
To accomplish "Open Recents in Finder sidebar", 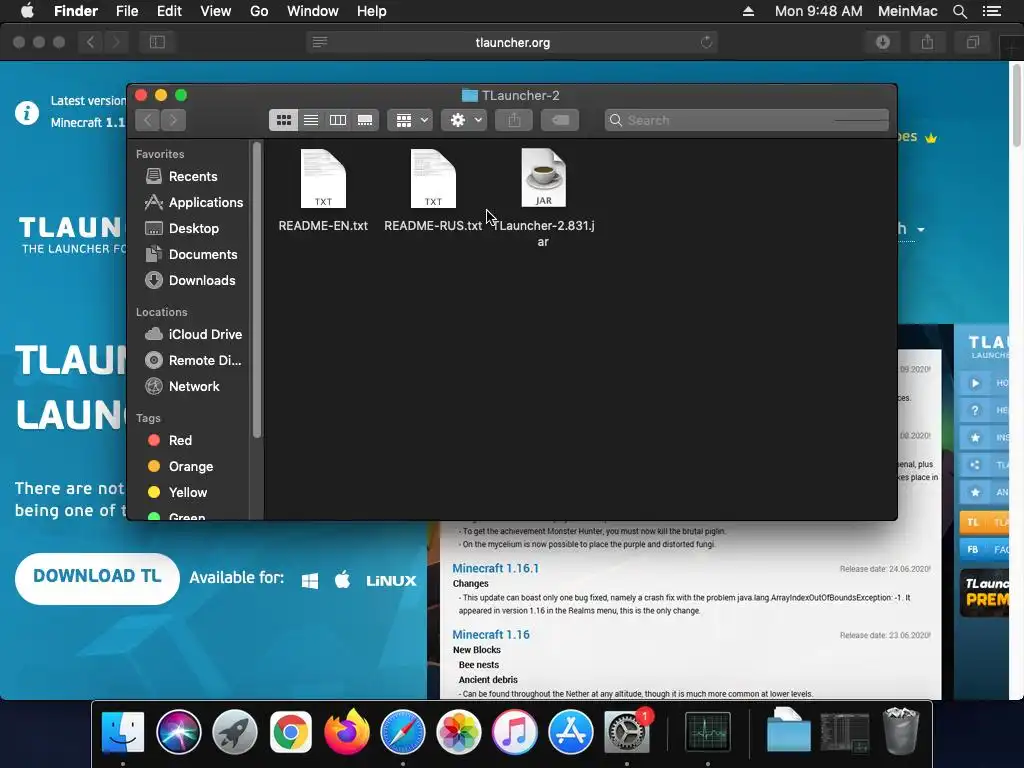I will point(193,176).
